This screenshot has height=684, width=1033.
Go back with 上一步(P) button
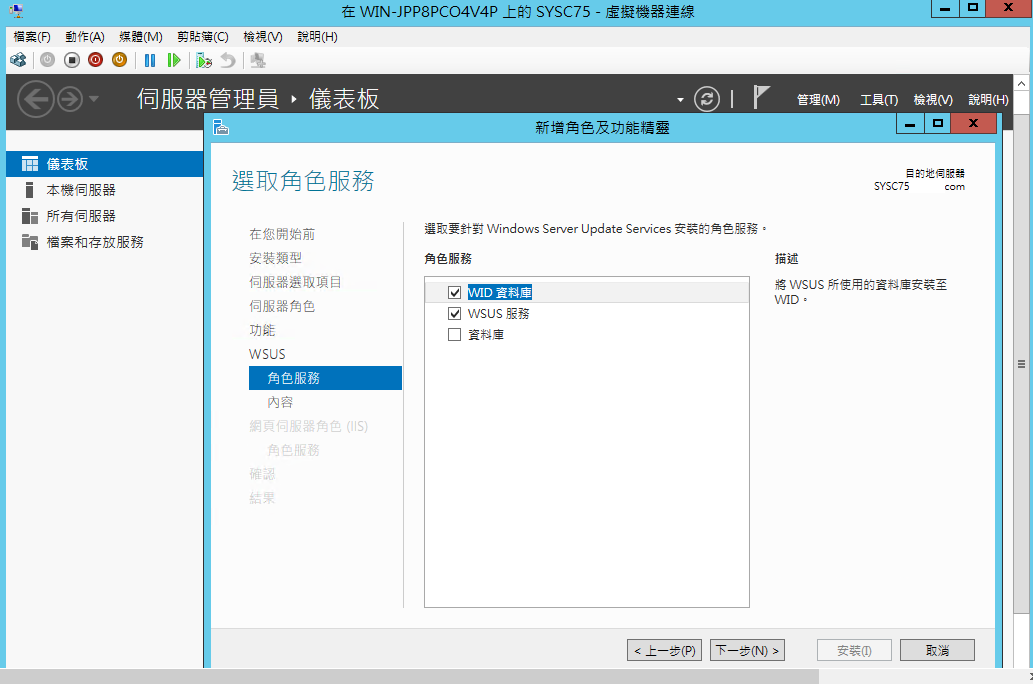click(x=664, y=650)
